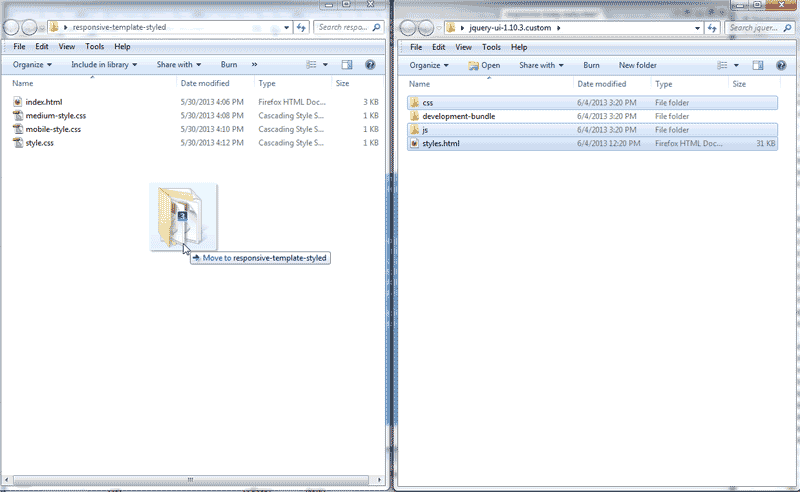Select folder name development-bundle

point(459,116)
